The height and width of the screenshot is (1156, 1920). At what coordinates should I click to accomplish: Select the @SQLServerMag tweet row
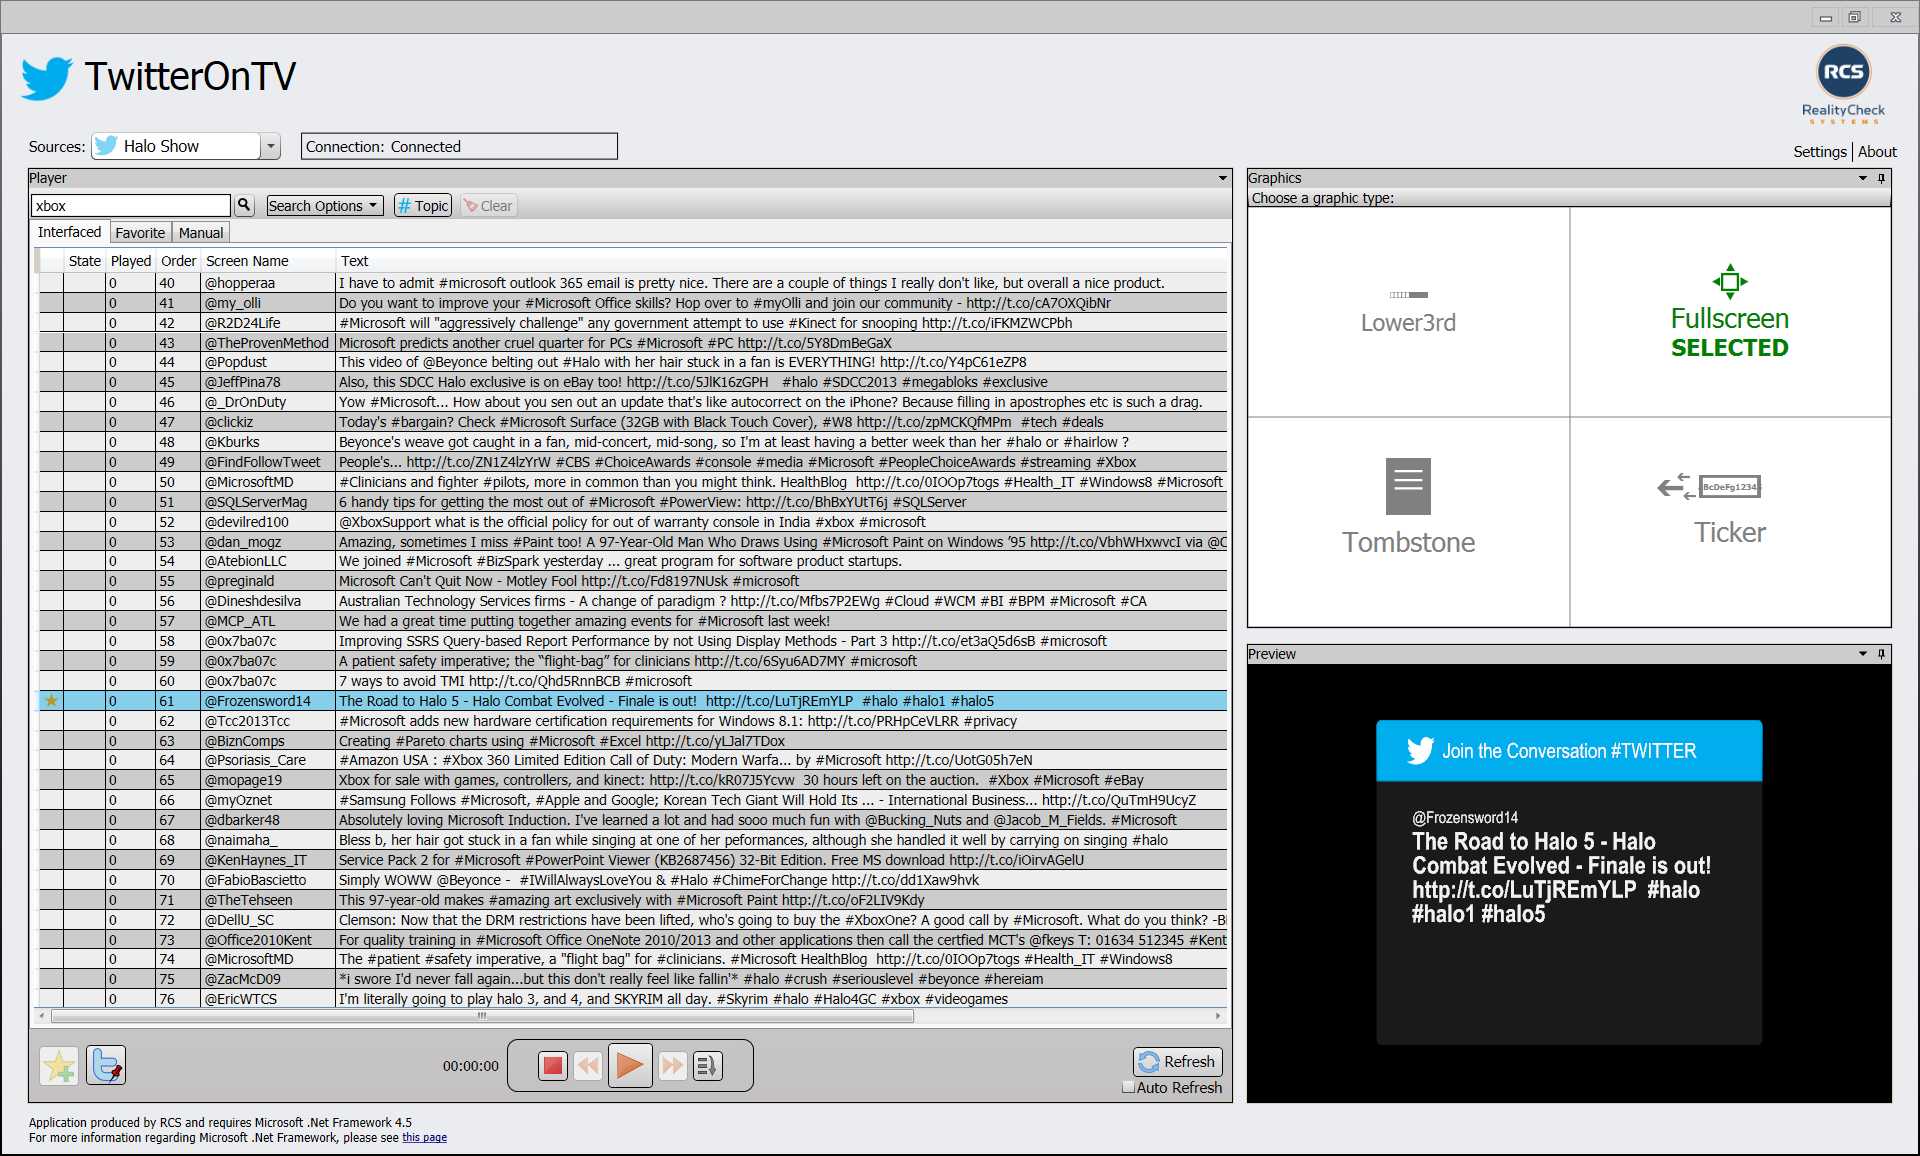pyautogui.click(x=632, y=502)
